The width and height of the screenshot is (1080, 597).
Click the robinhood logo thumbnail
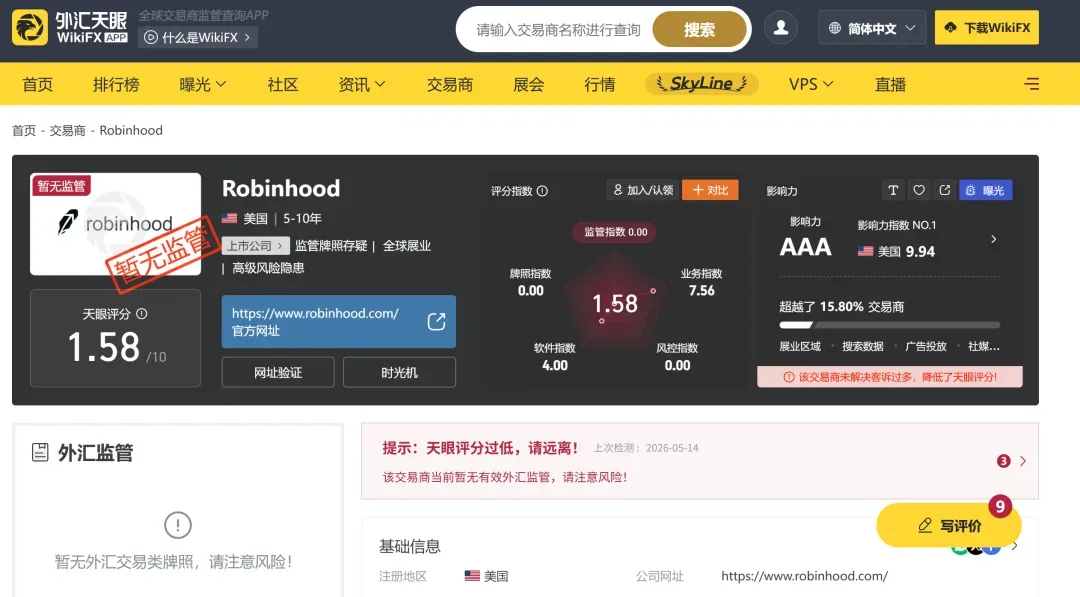pyautogui.click(x=116, y=224)
